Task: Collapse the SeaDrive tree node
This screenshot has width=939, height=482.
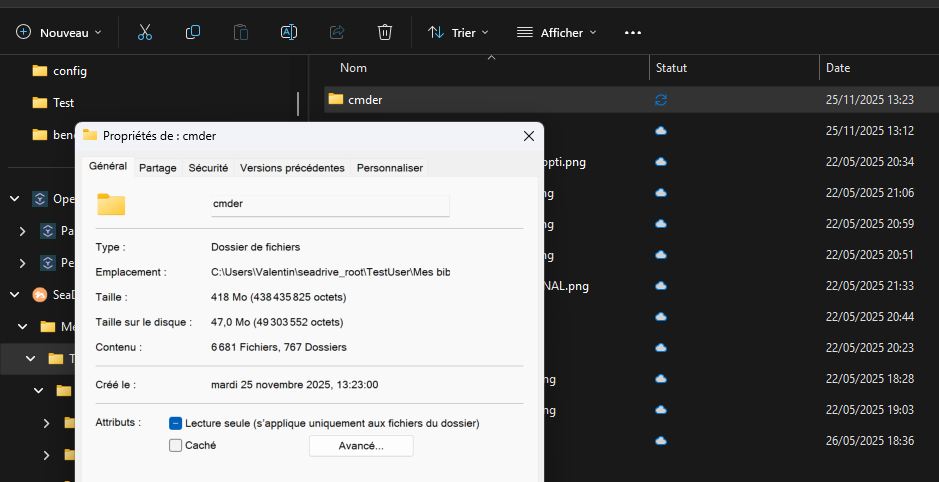Action: coord(15,294)
